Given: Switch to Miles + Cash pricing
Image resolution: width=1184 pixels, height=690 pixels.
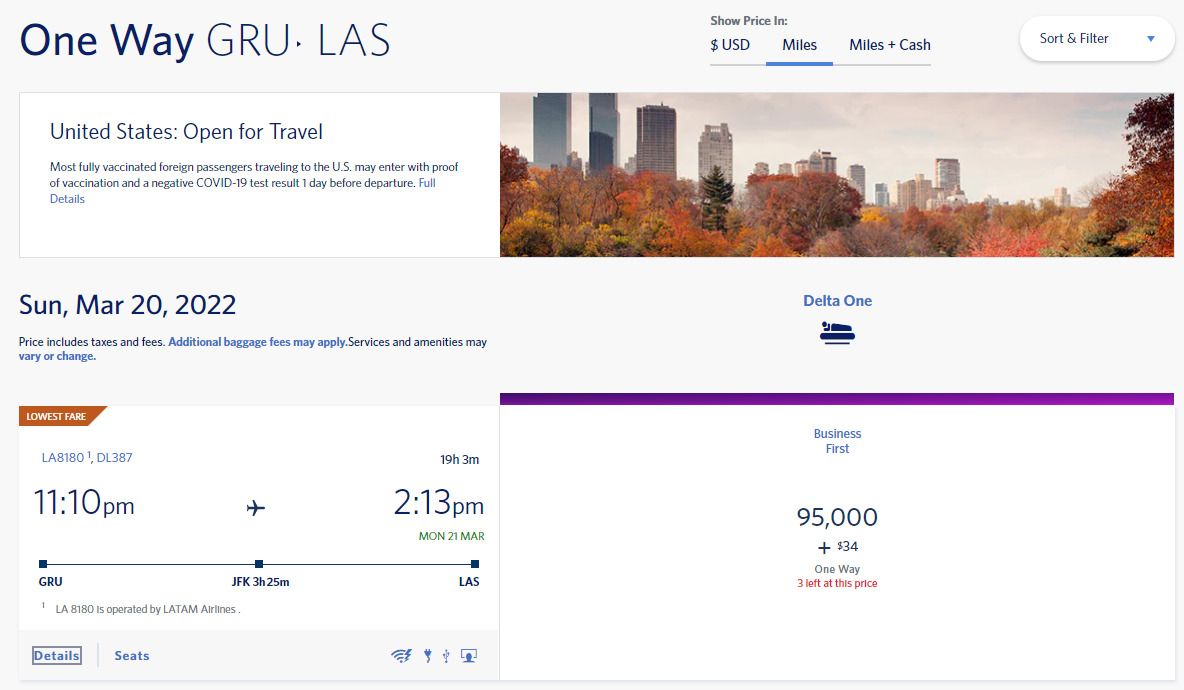Looking at the screenshot, I should click(890, 45).
